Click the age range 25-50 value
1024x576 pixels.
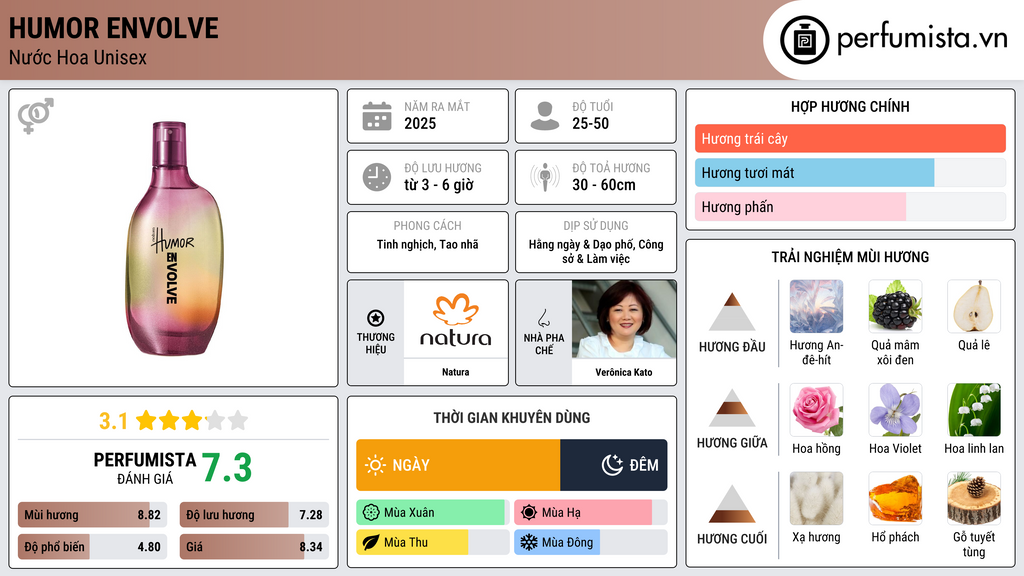point(590,123)
